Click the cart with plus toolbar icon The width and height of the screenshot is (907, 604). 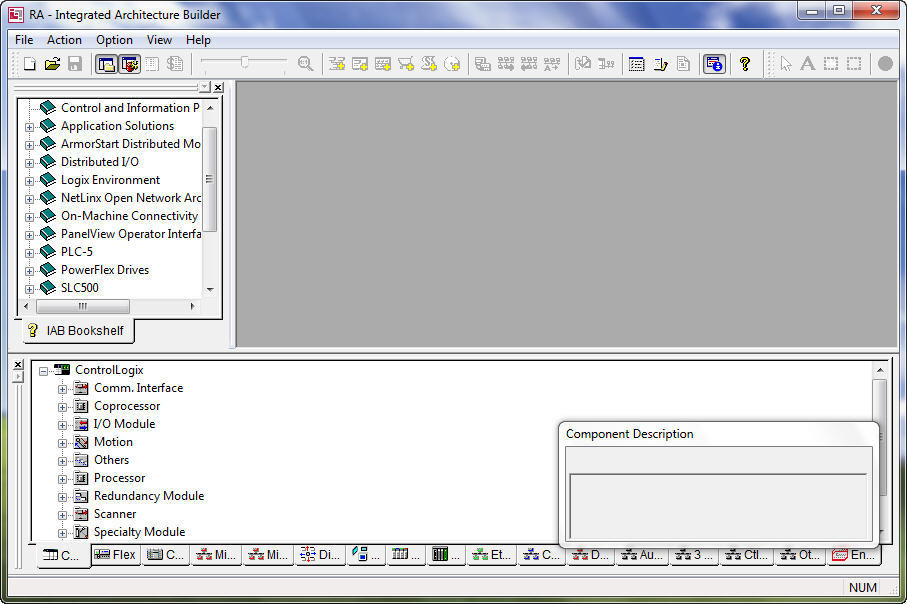coord(406,64)
